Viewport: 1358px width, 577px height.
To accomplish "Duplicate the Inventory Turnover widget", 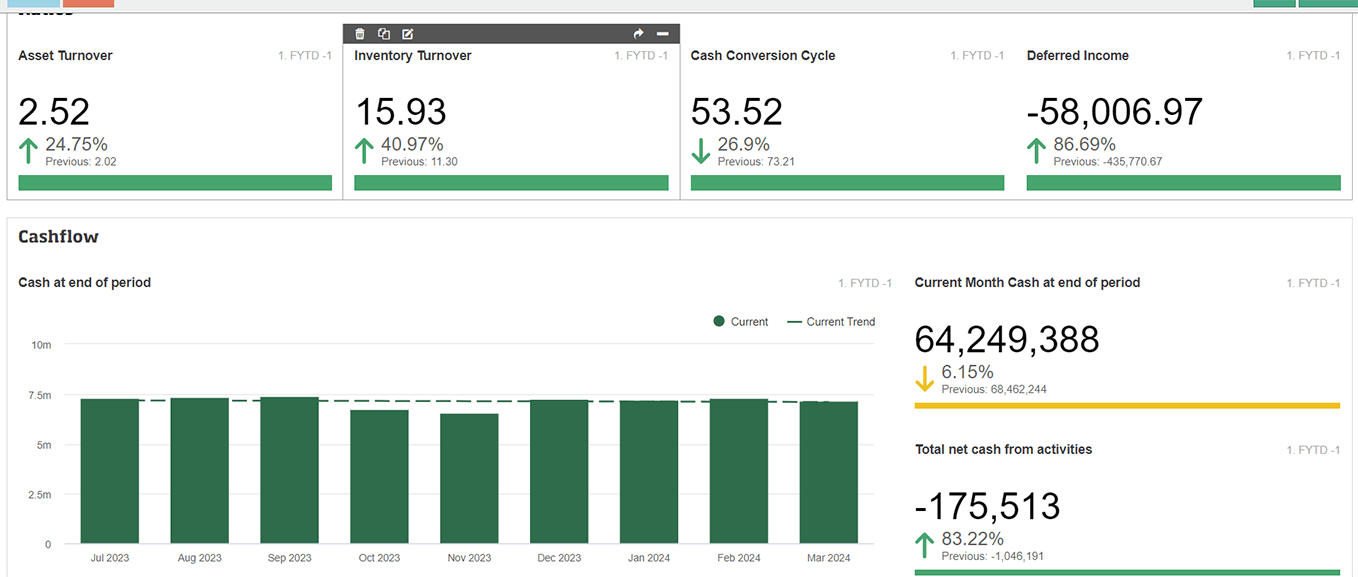I will 384,33.
